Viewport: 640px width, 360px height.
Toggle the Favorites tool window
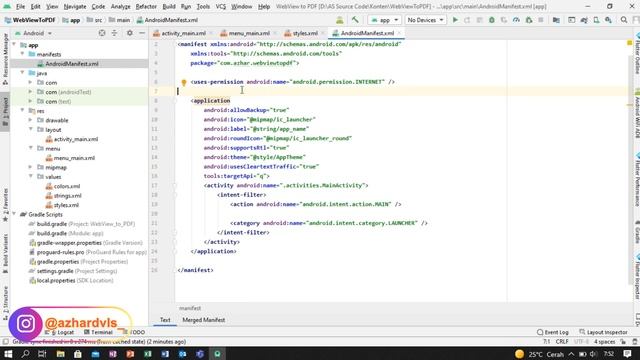click(5, 205)
